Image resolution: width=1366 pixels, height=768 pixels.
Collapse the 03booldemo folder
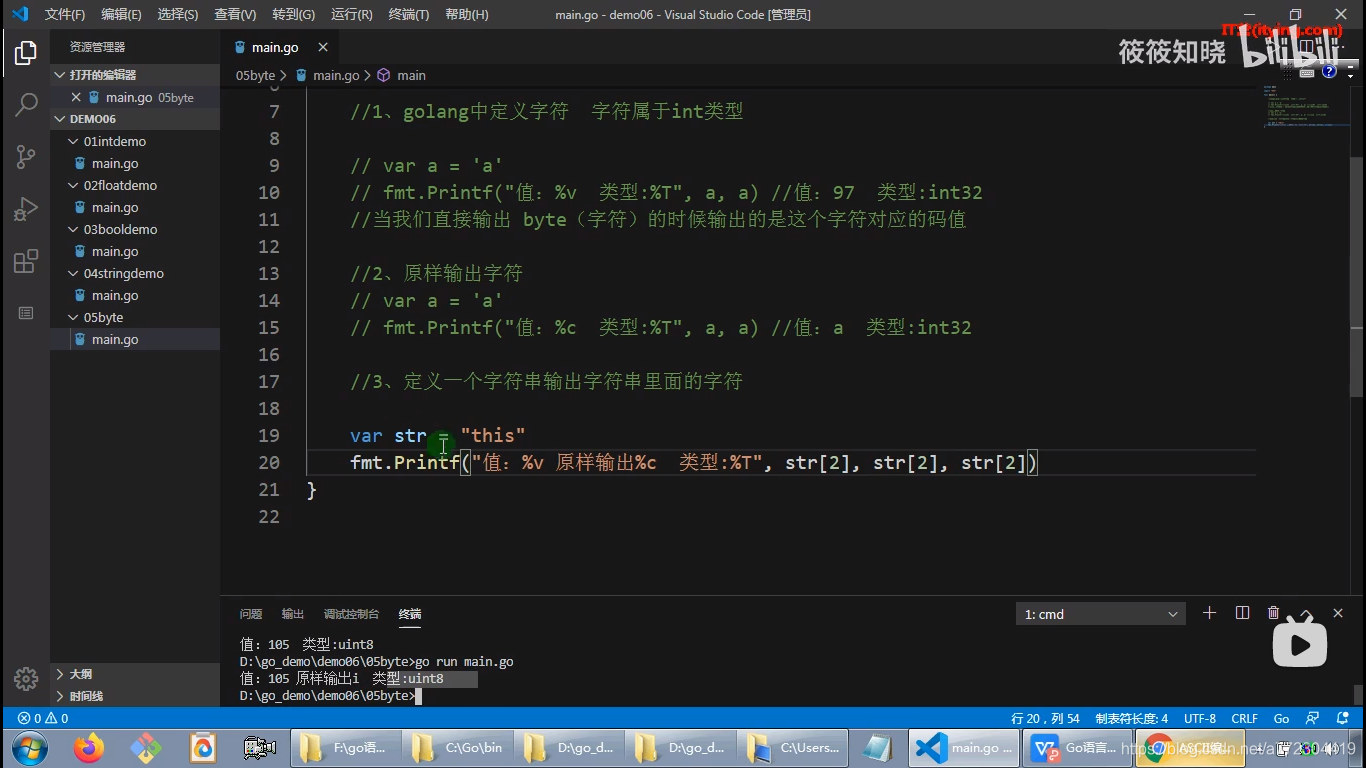[135, 229]
